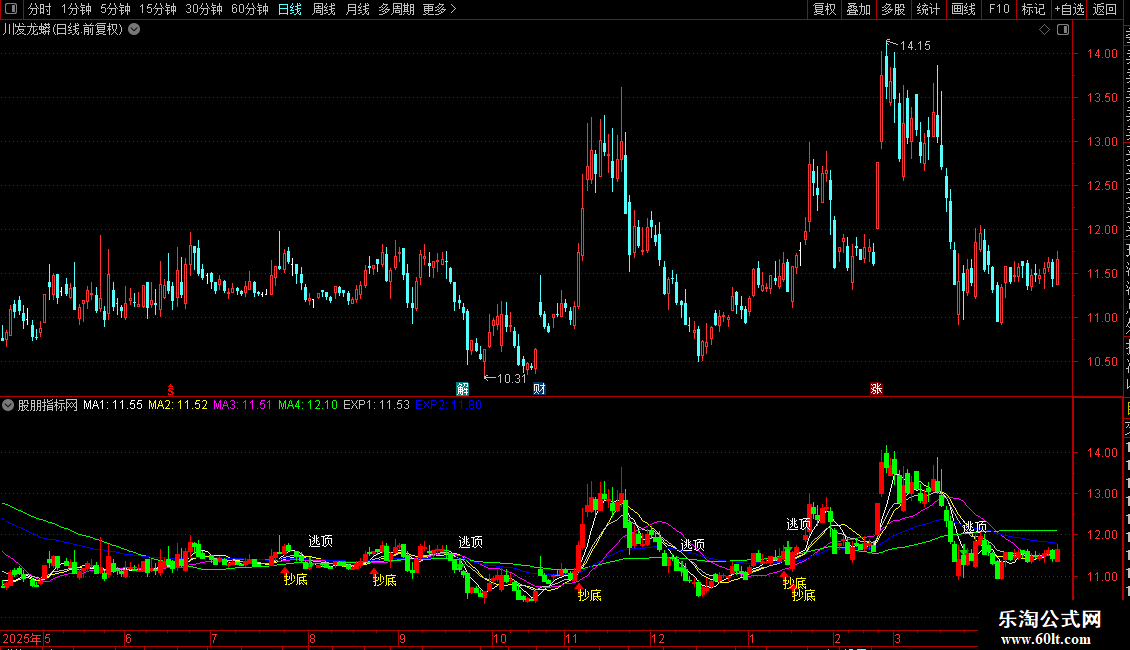Click the 财 financial report marker
Viewport: 1130px width, 650px height.
click(x=539, y=389)
